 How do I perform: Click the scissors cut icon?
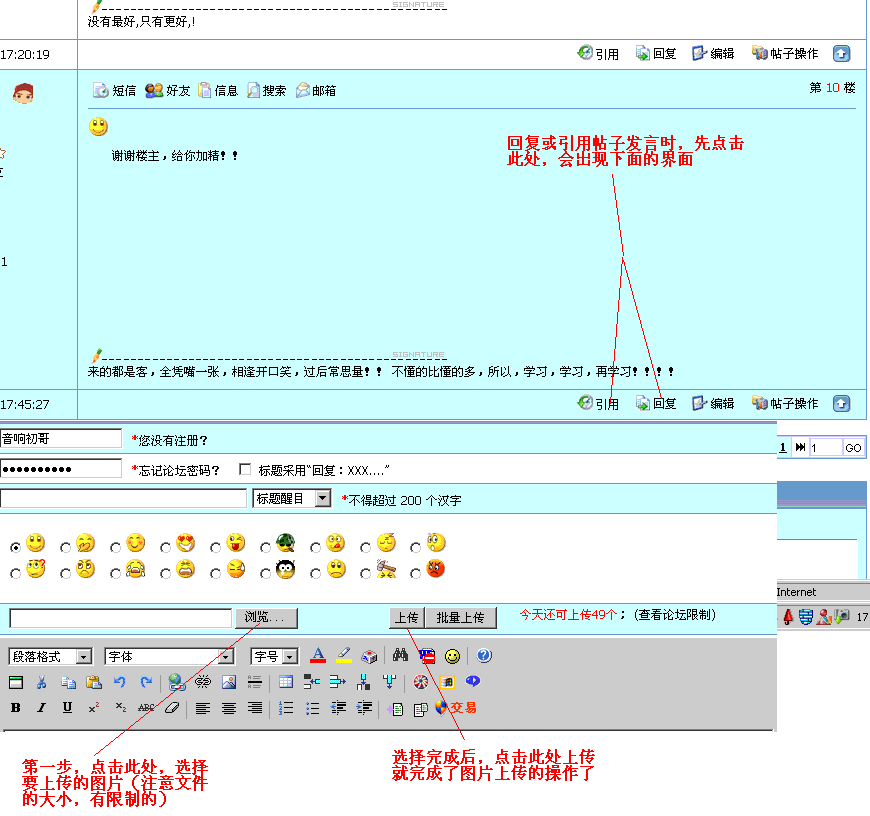click(42, 682)
